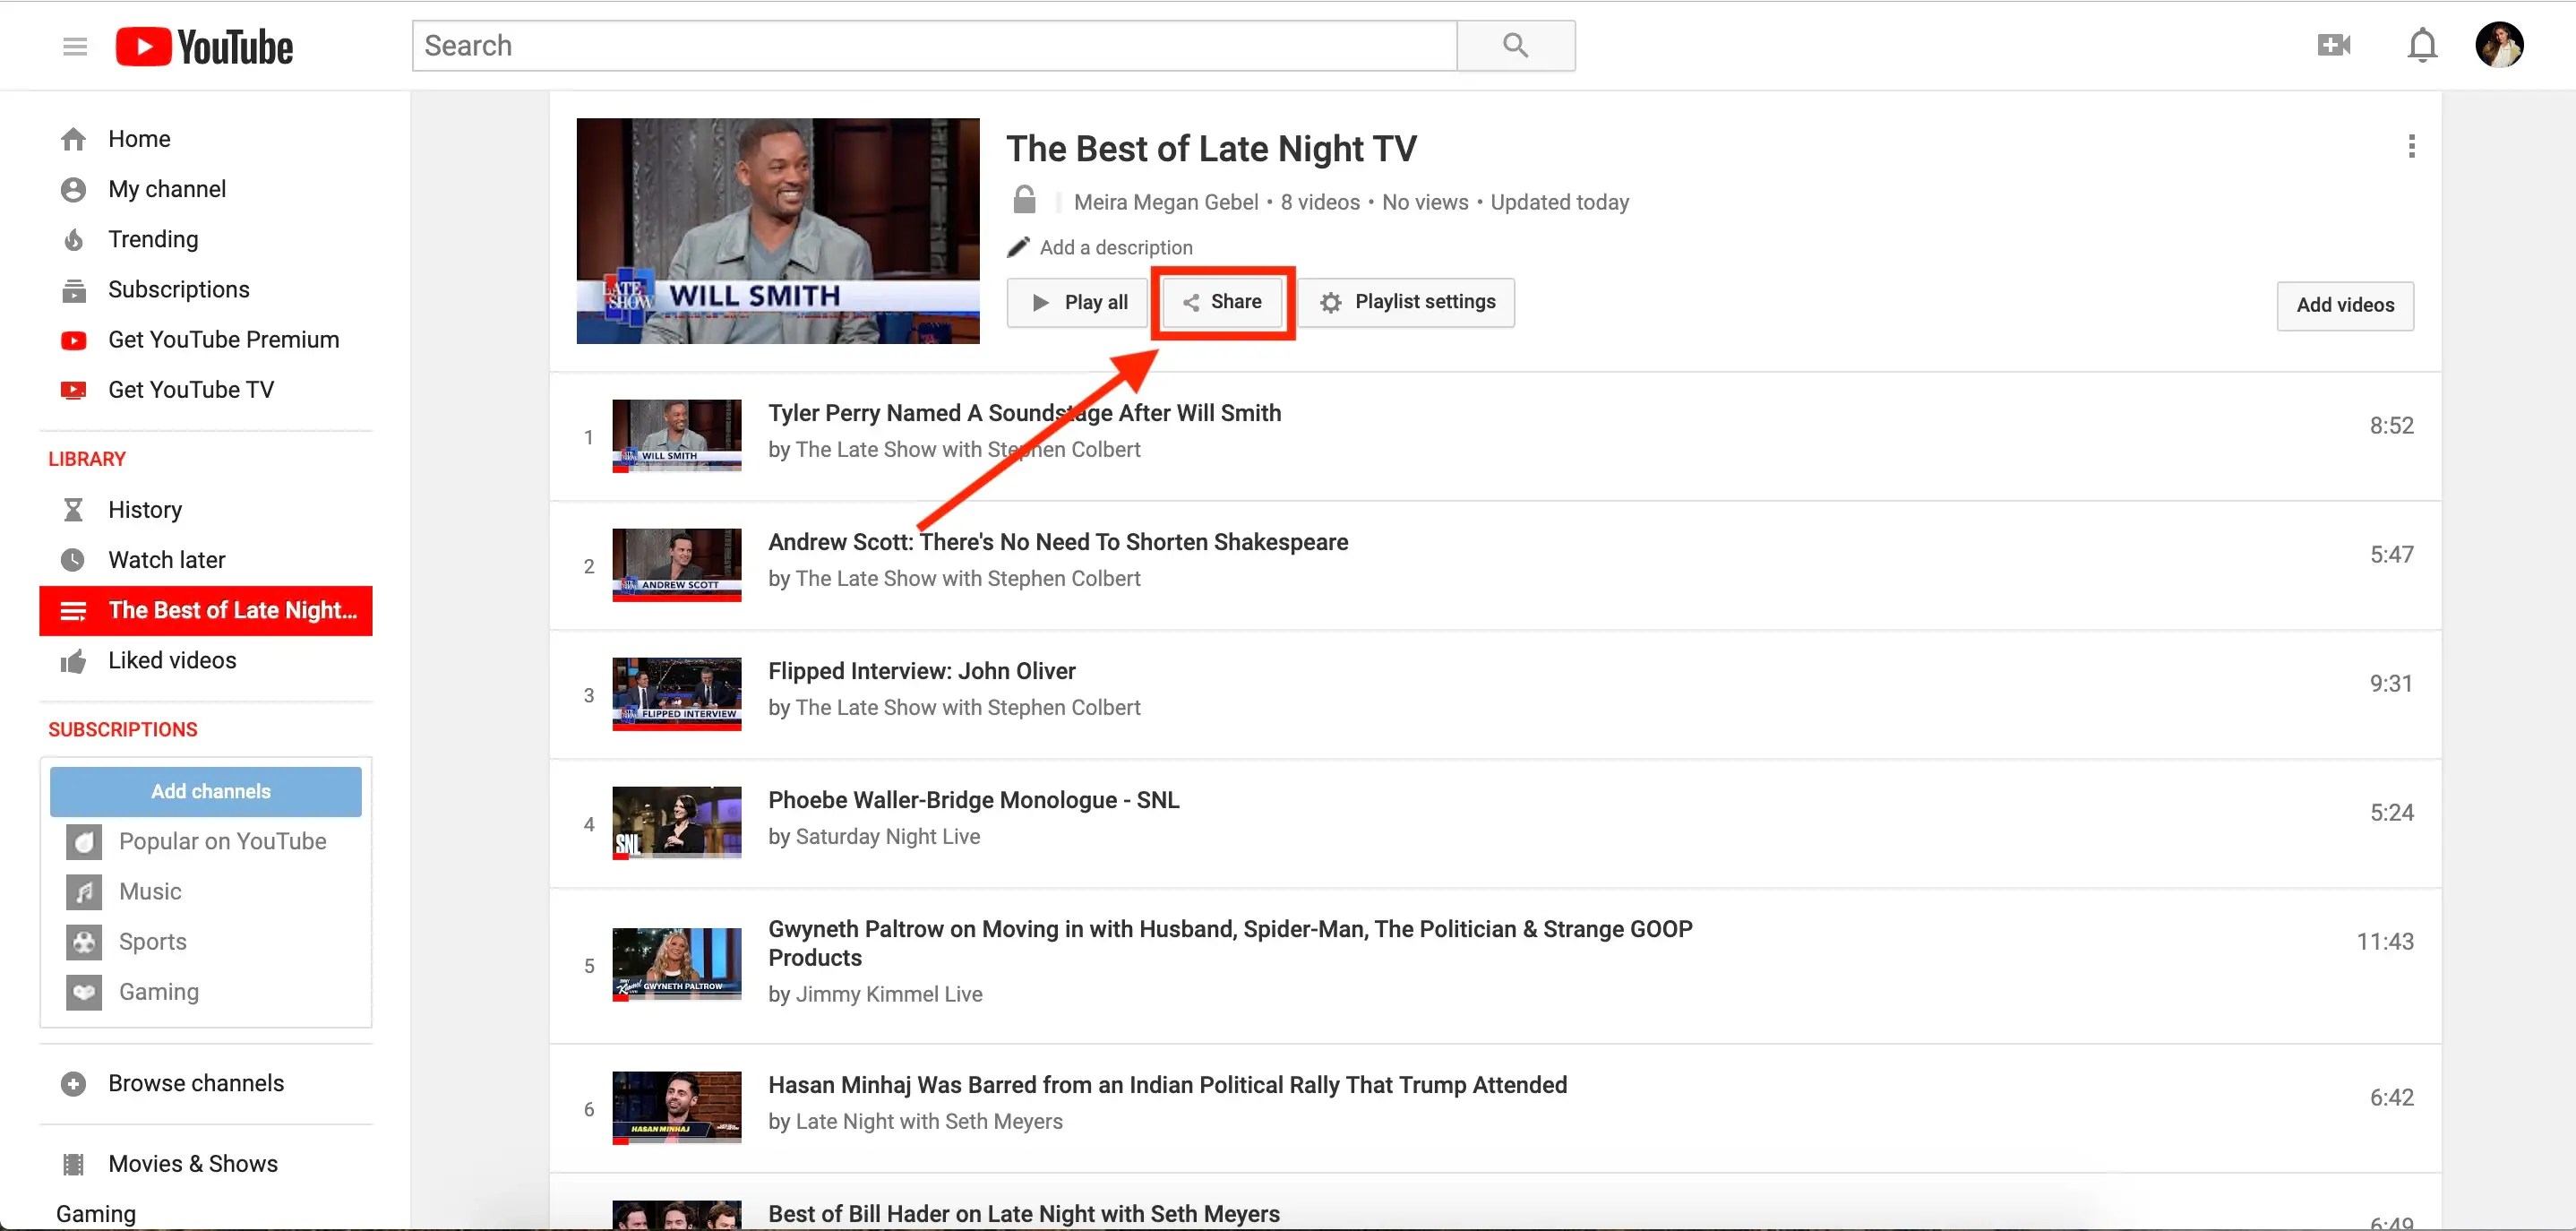Open Watch later in the library
This screenshot has height=1231, width=2576.
point(166,560)
